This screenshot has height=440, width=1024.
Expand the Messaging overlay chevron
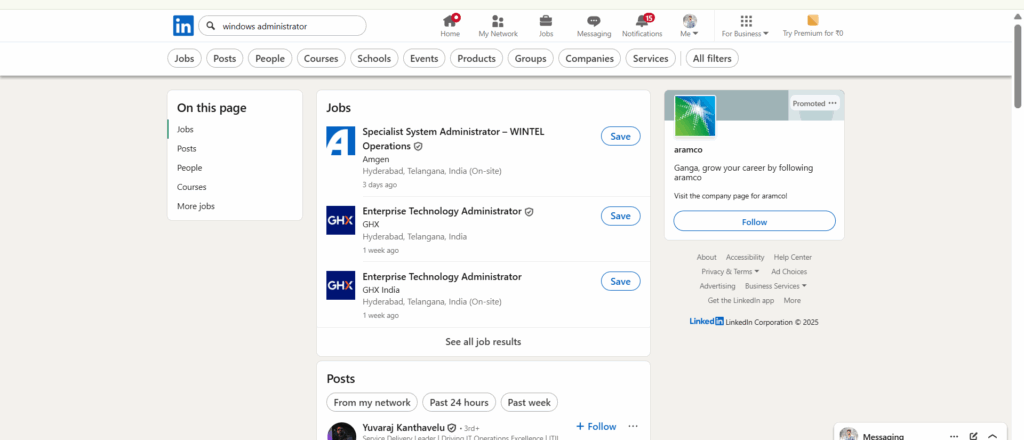pos(993,436)
